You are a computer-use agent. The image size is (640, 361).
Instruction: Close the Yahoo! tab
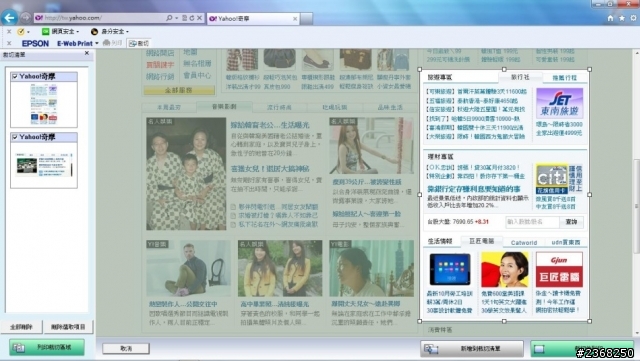pos(295,19)
